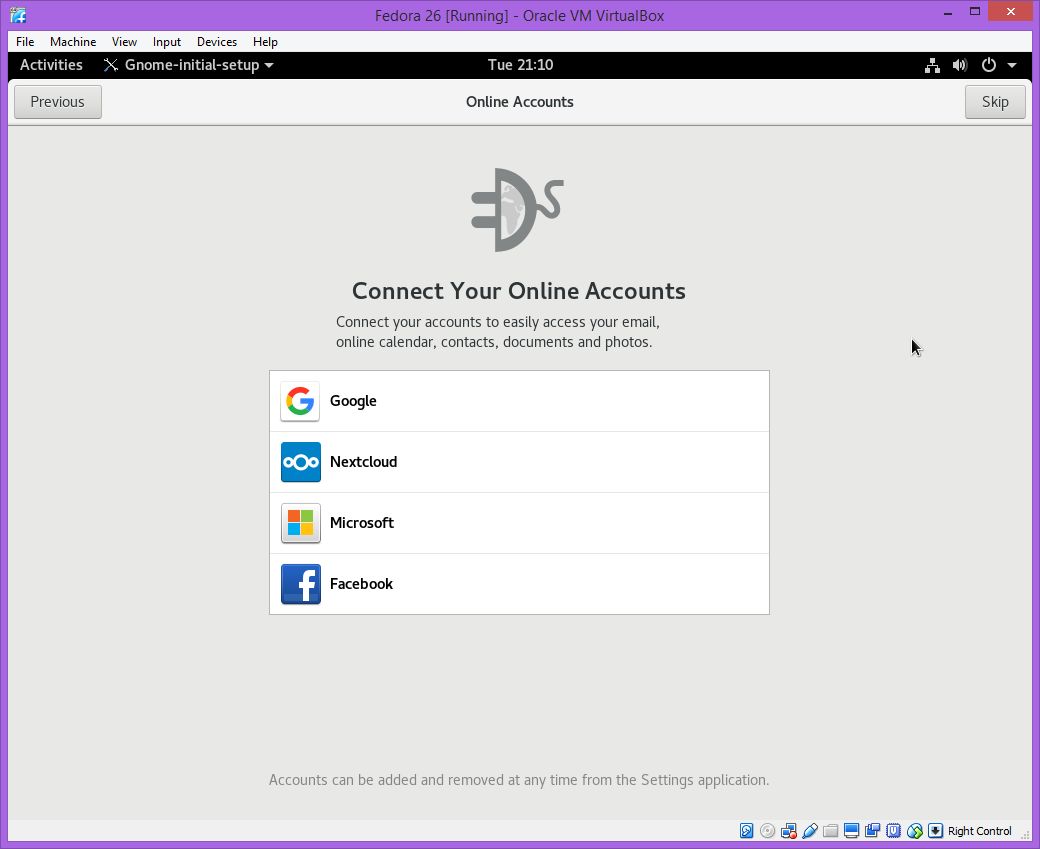Screen dimensions: 1040x849
Task: Click the network adapters icon in VirtualBox status bar
Action: [789, 830]
